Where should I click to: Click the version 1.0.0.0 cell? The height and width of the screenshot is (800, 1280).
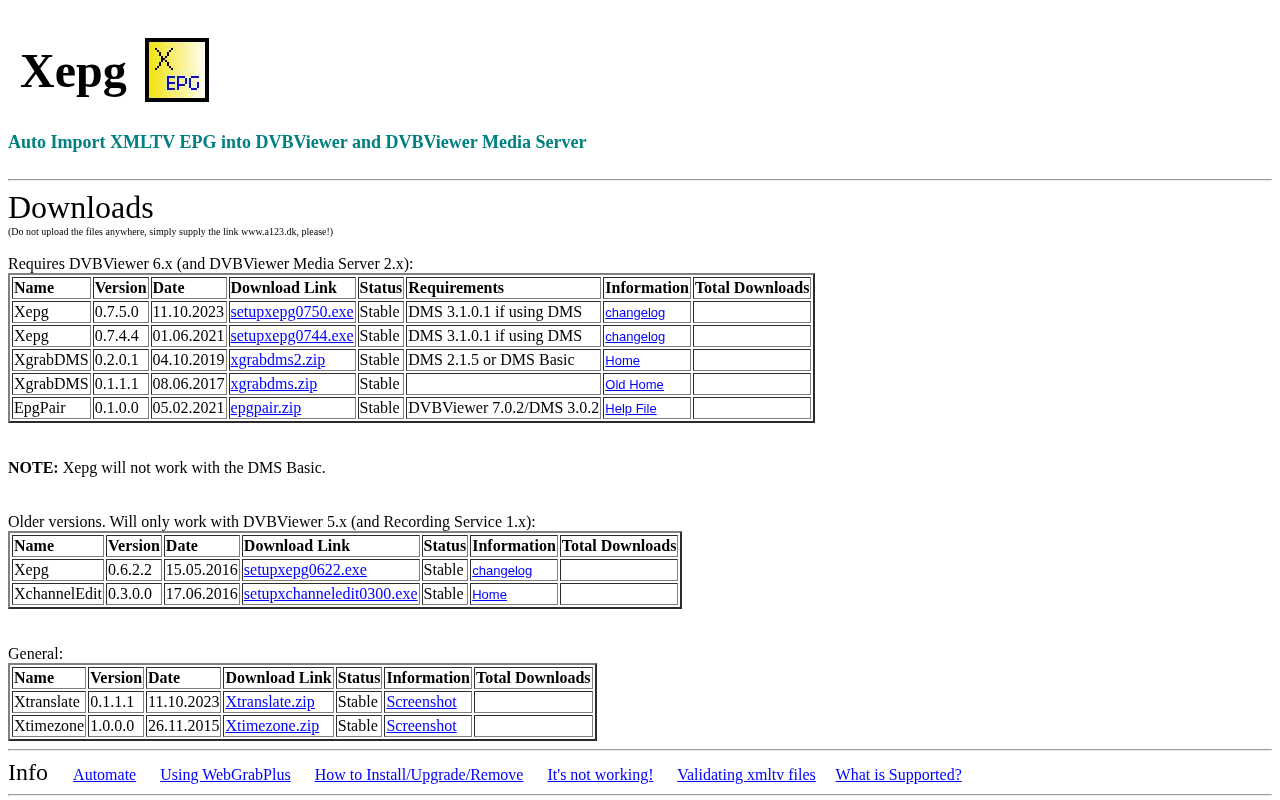click(116, 726)
